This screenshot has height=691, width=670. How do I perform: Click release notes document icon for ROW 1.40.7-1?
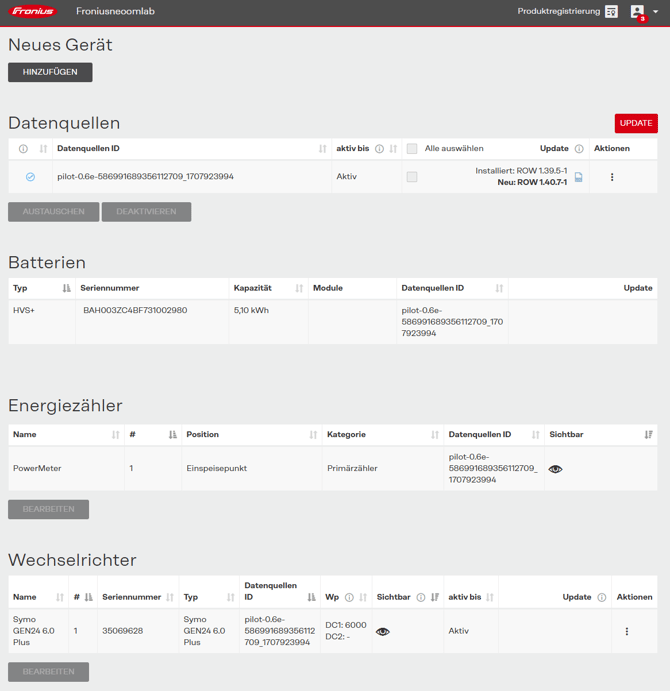pyautogui.click(x=578, y=177)
